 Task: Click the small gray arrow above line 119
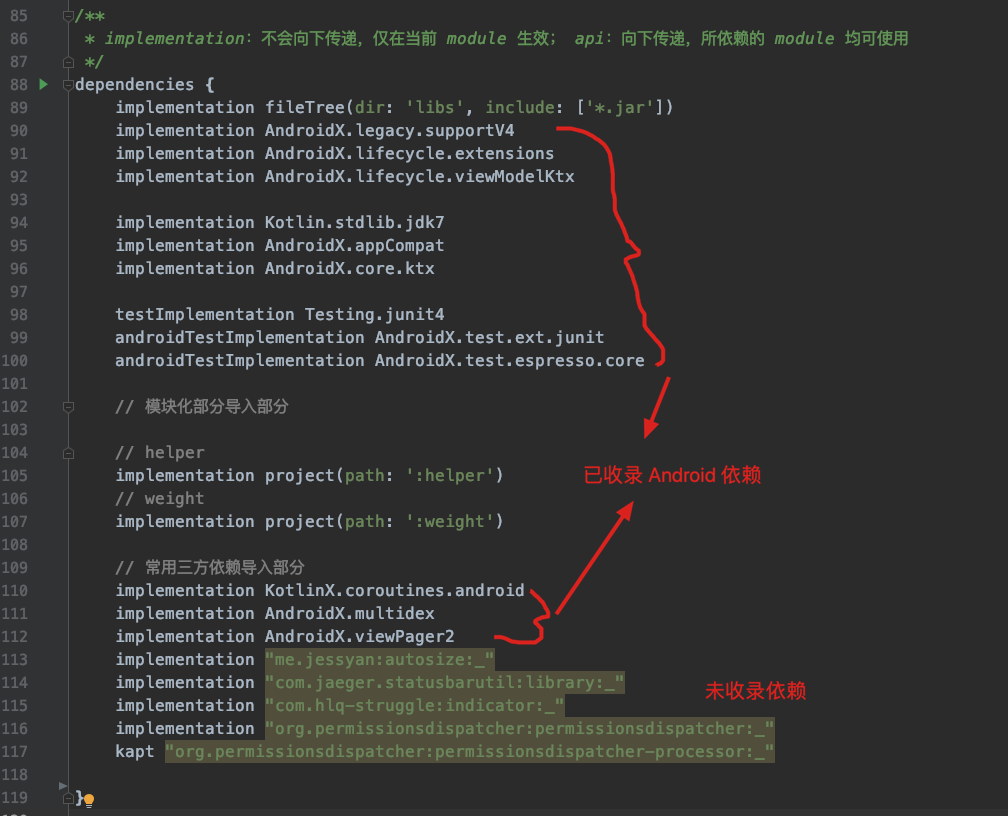click(63, 786)
